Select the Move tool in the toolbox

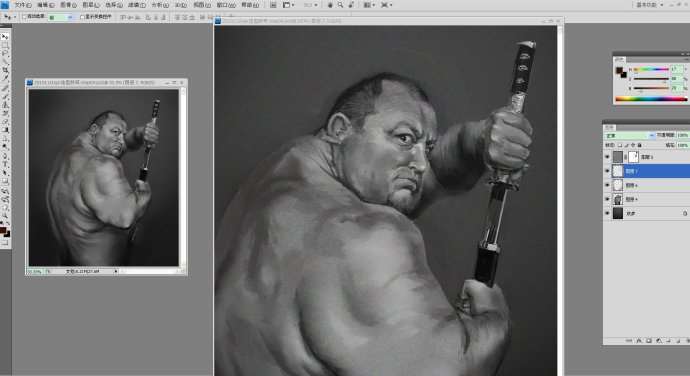[5, 37]
